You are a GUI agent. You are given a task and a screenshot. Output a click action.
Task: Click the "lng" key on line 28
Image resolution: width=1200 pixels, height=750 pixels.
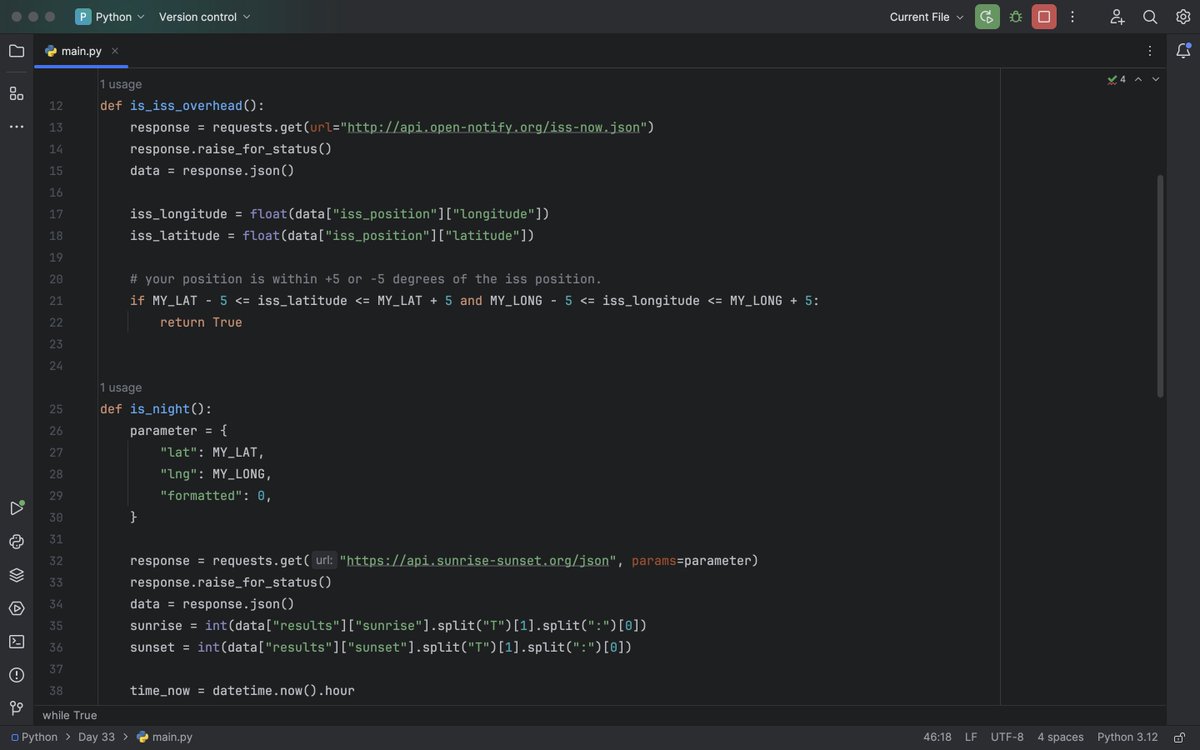tap(179, 474)
